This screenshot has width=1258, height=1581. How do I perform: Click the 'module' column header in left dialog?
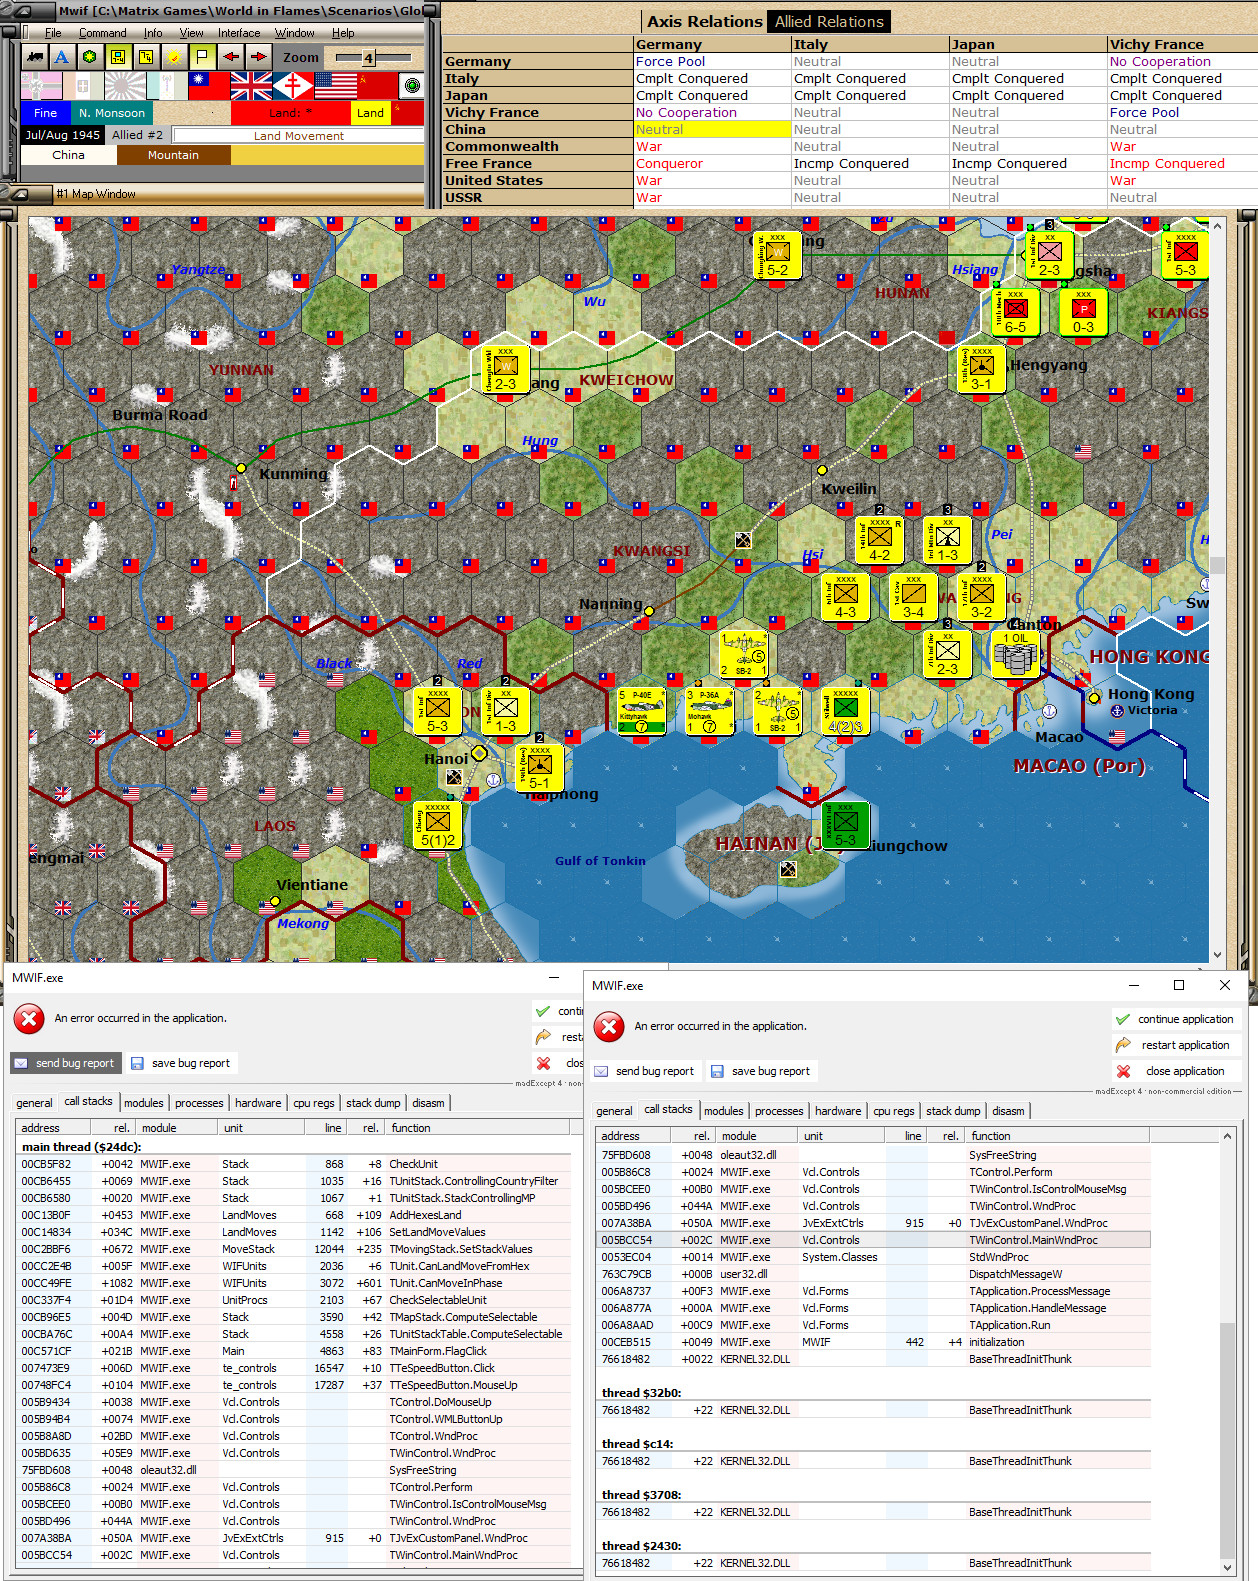[178, 1128]
